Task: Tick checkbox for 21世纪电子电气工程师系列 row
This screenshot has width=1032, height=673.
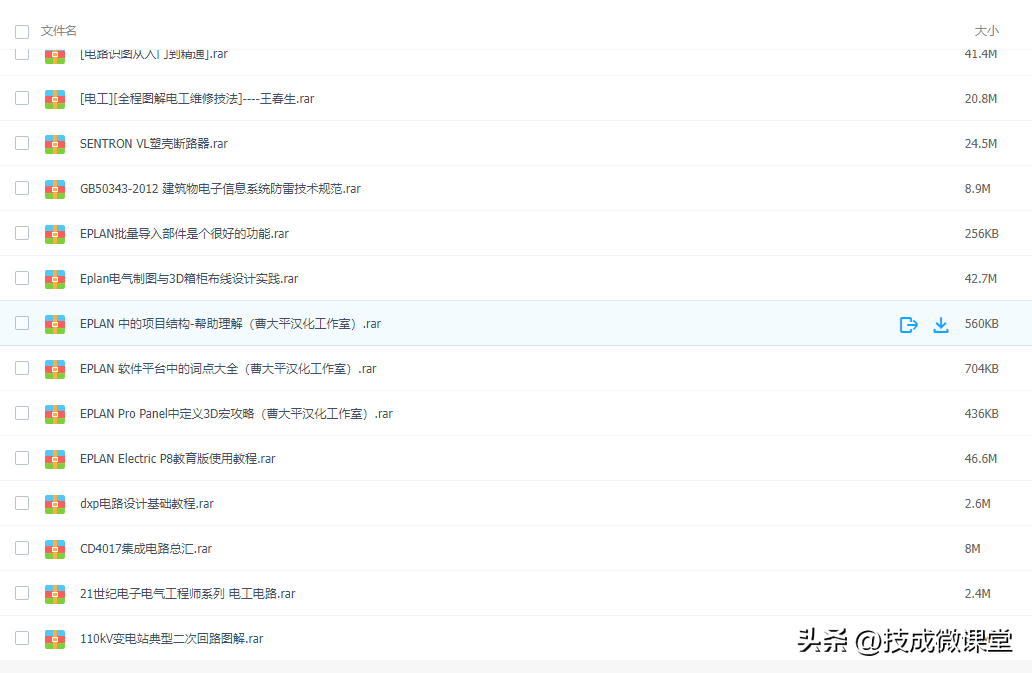Action: click(x=22, y=593)
